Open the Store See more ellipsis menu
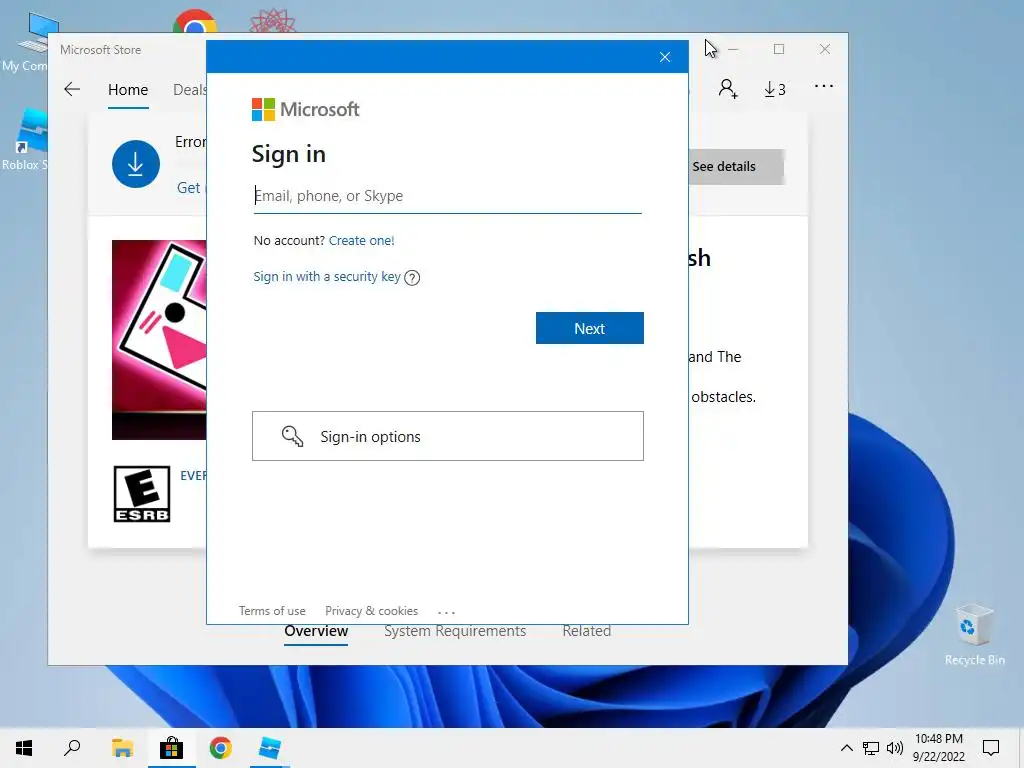This screenshot has width=1024, height=768. pos(824,86)
